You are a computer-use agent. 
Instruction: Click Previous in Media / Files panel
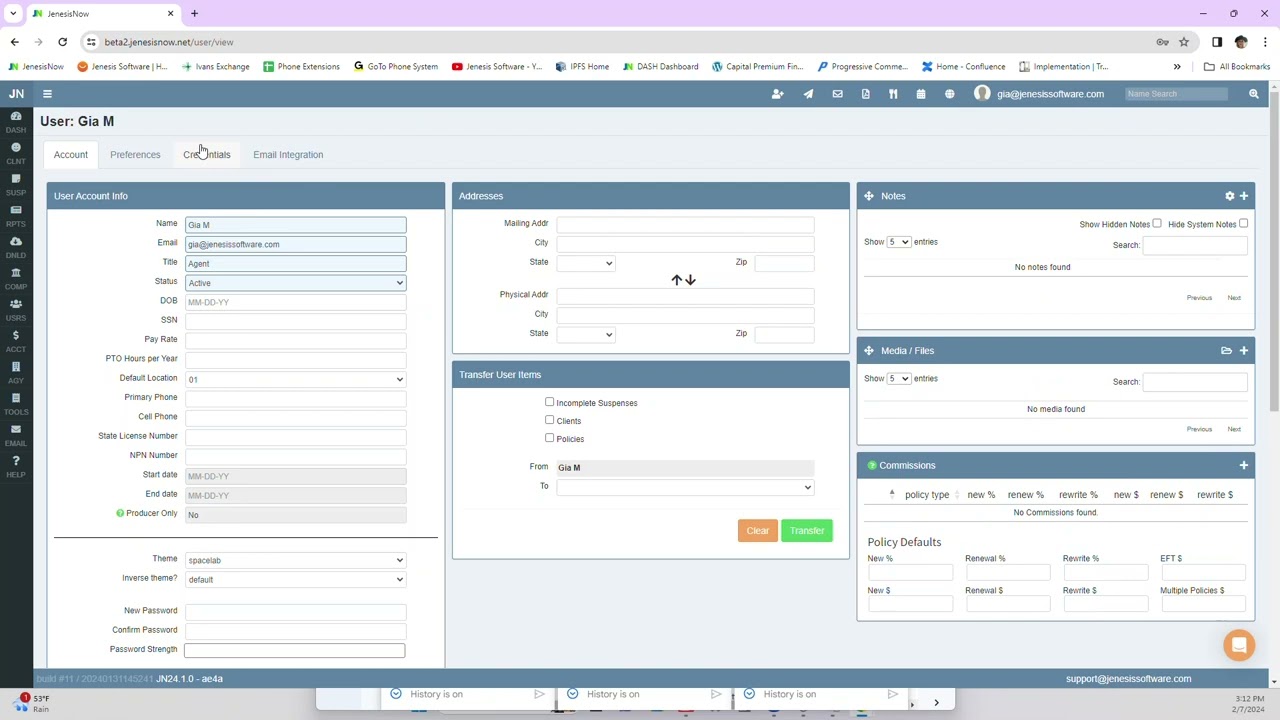1199,430
